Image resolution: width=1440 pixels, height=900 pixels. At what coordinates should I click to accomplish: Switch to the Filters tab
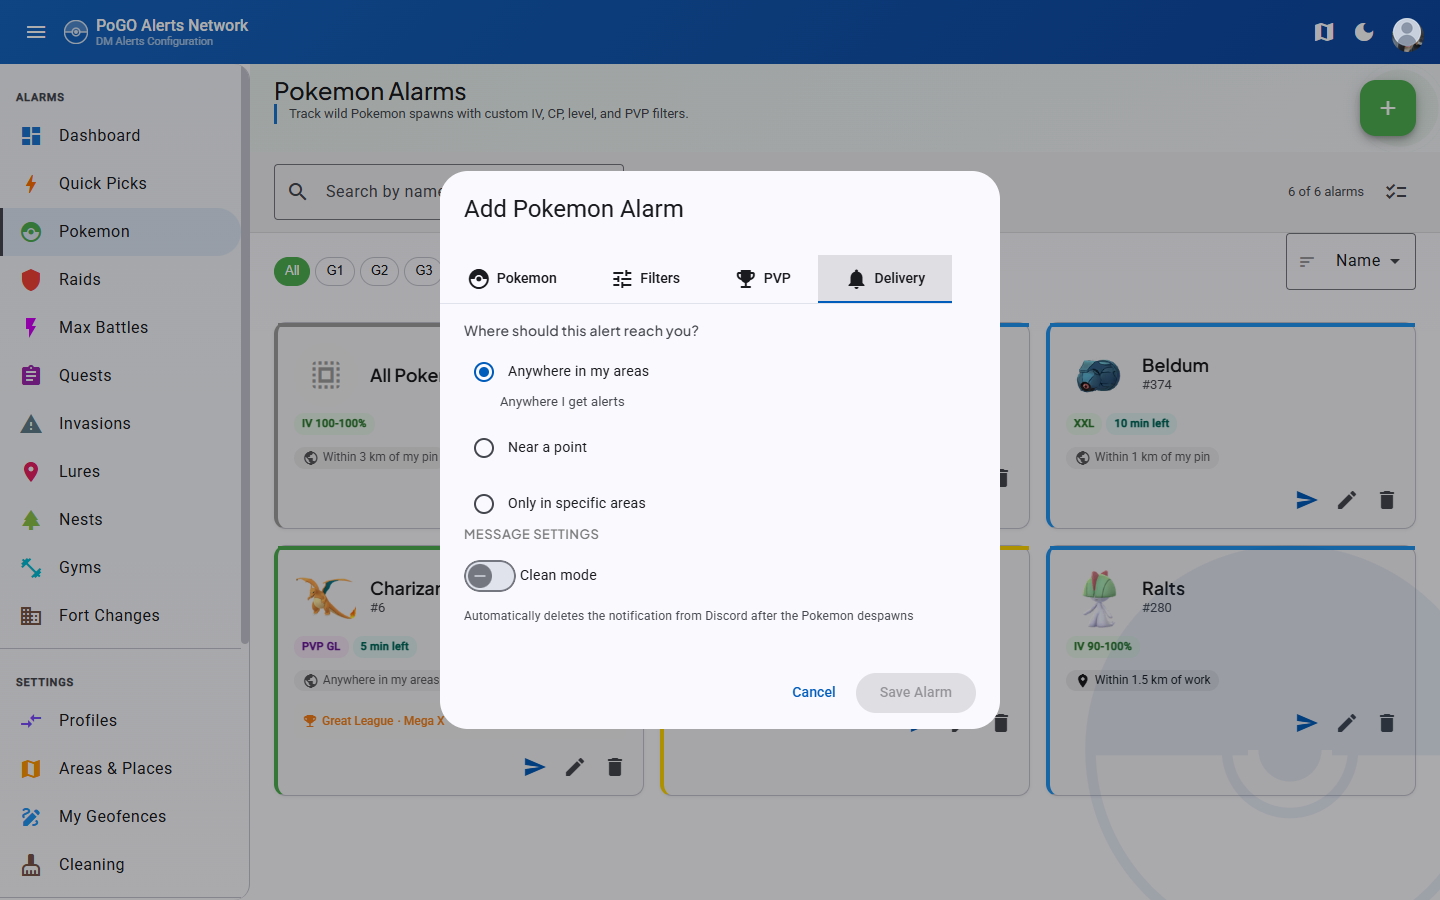click(x=646, y=279)
